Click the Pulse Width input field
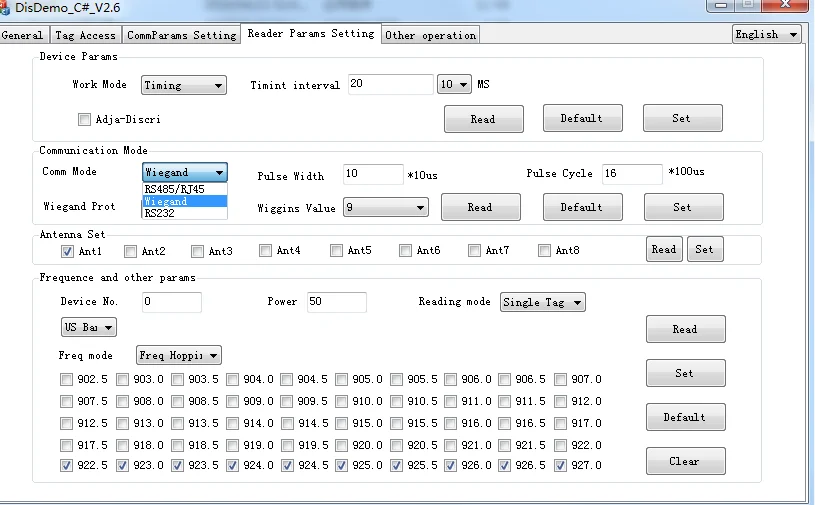Screen dimensions: 815x505 tap(373, 174)
